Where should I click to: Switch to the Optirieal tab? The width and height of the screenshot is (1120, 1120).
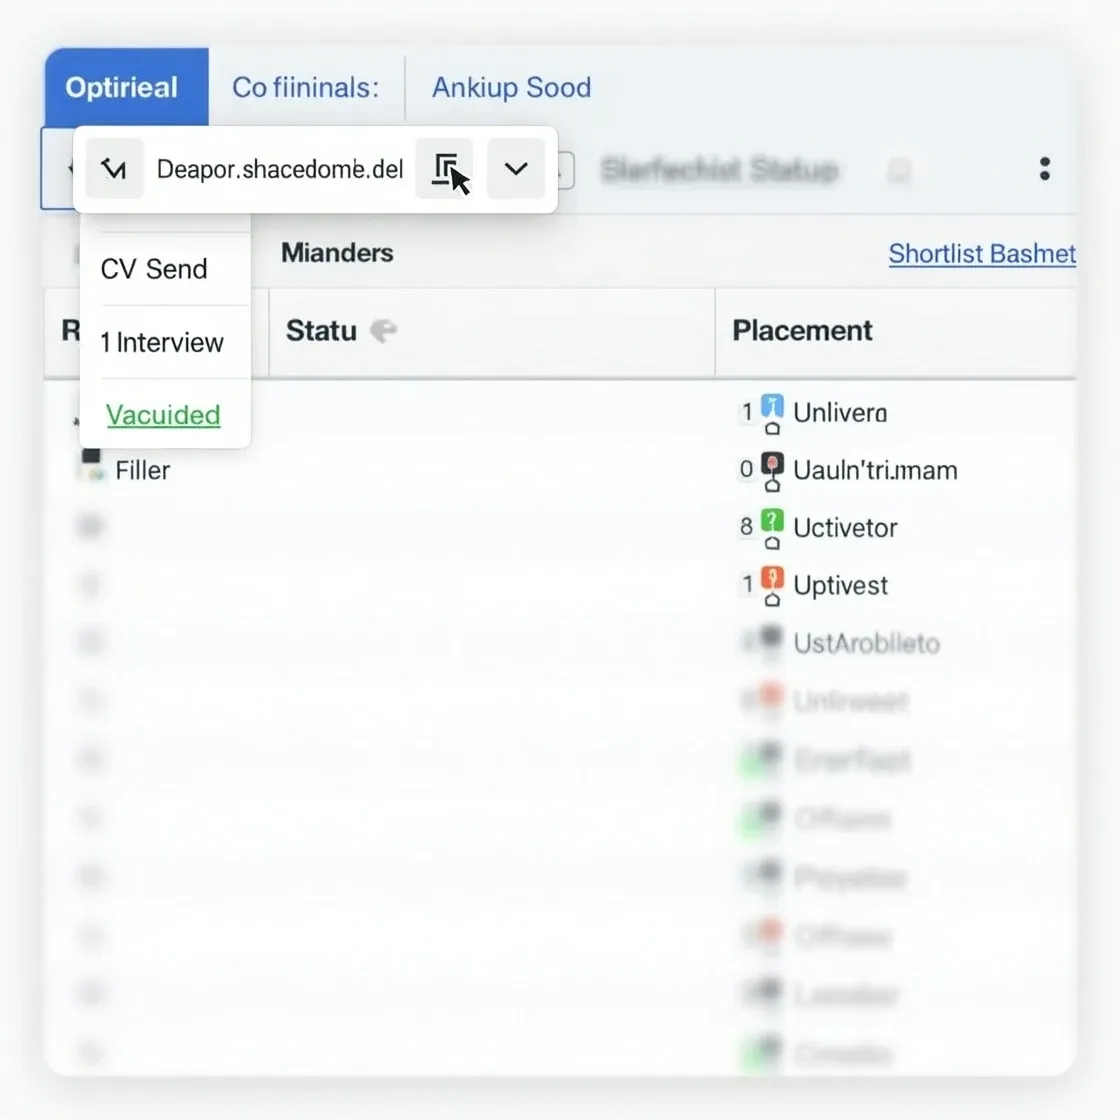pos(123,87)
